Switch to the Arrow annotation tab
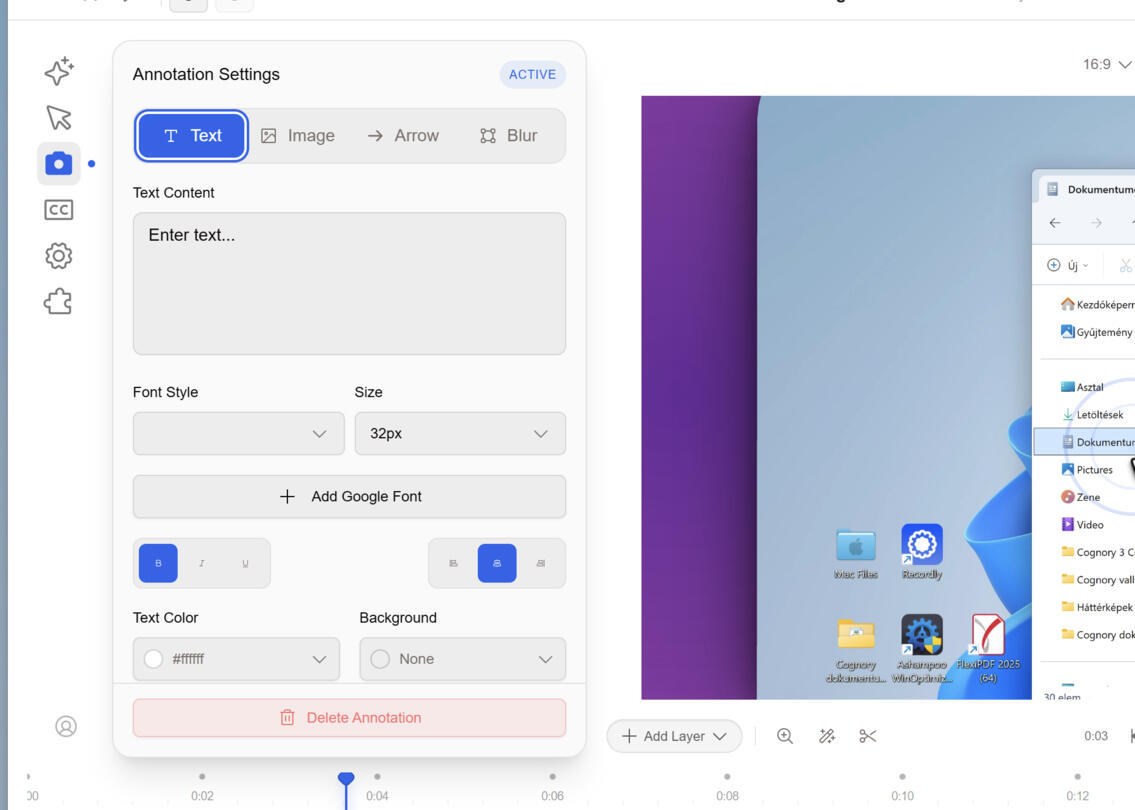 [403, 135]
